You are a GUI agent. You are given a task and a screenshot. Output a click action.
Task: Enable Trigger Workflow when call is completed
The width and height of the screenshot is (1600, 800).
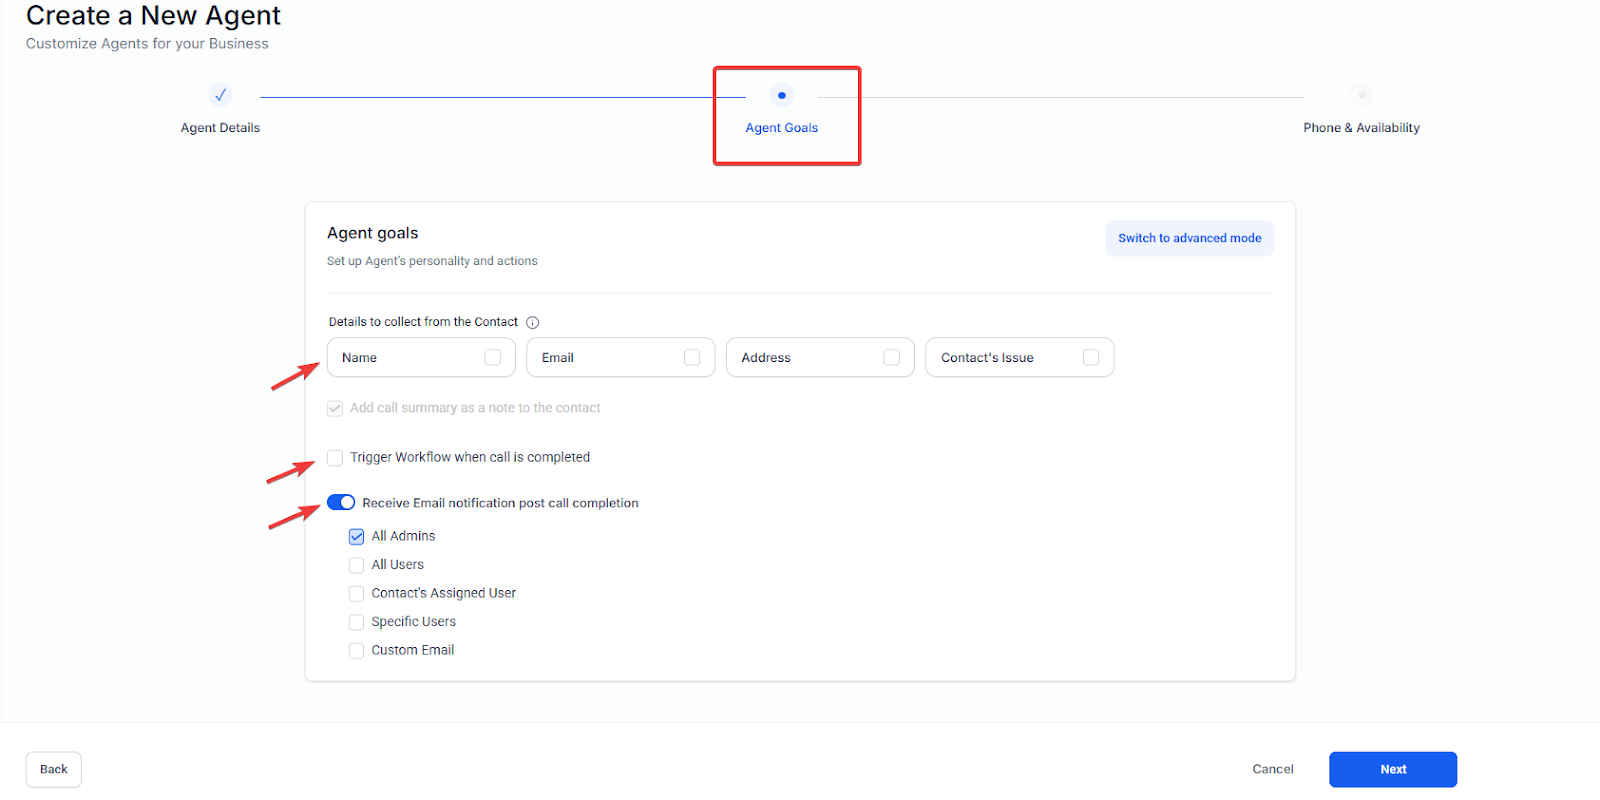[x=335, y=457]
